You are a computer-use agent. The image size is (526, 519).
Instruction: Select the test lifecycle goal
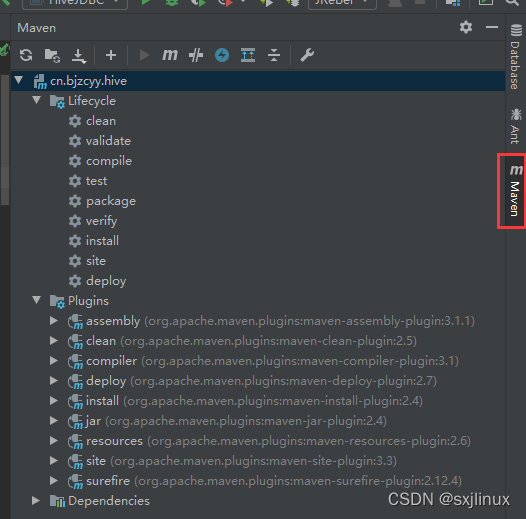[x=97, y=181]
